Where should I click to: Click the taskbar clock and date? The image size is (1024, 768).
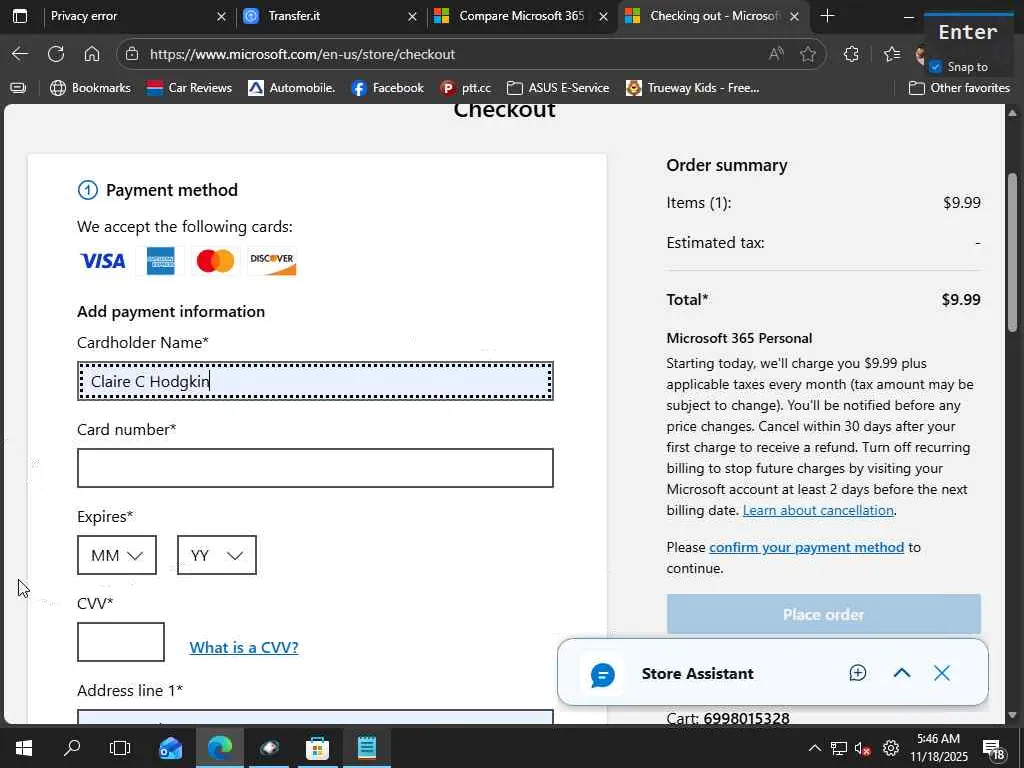938,748
